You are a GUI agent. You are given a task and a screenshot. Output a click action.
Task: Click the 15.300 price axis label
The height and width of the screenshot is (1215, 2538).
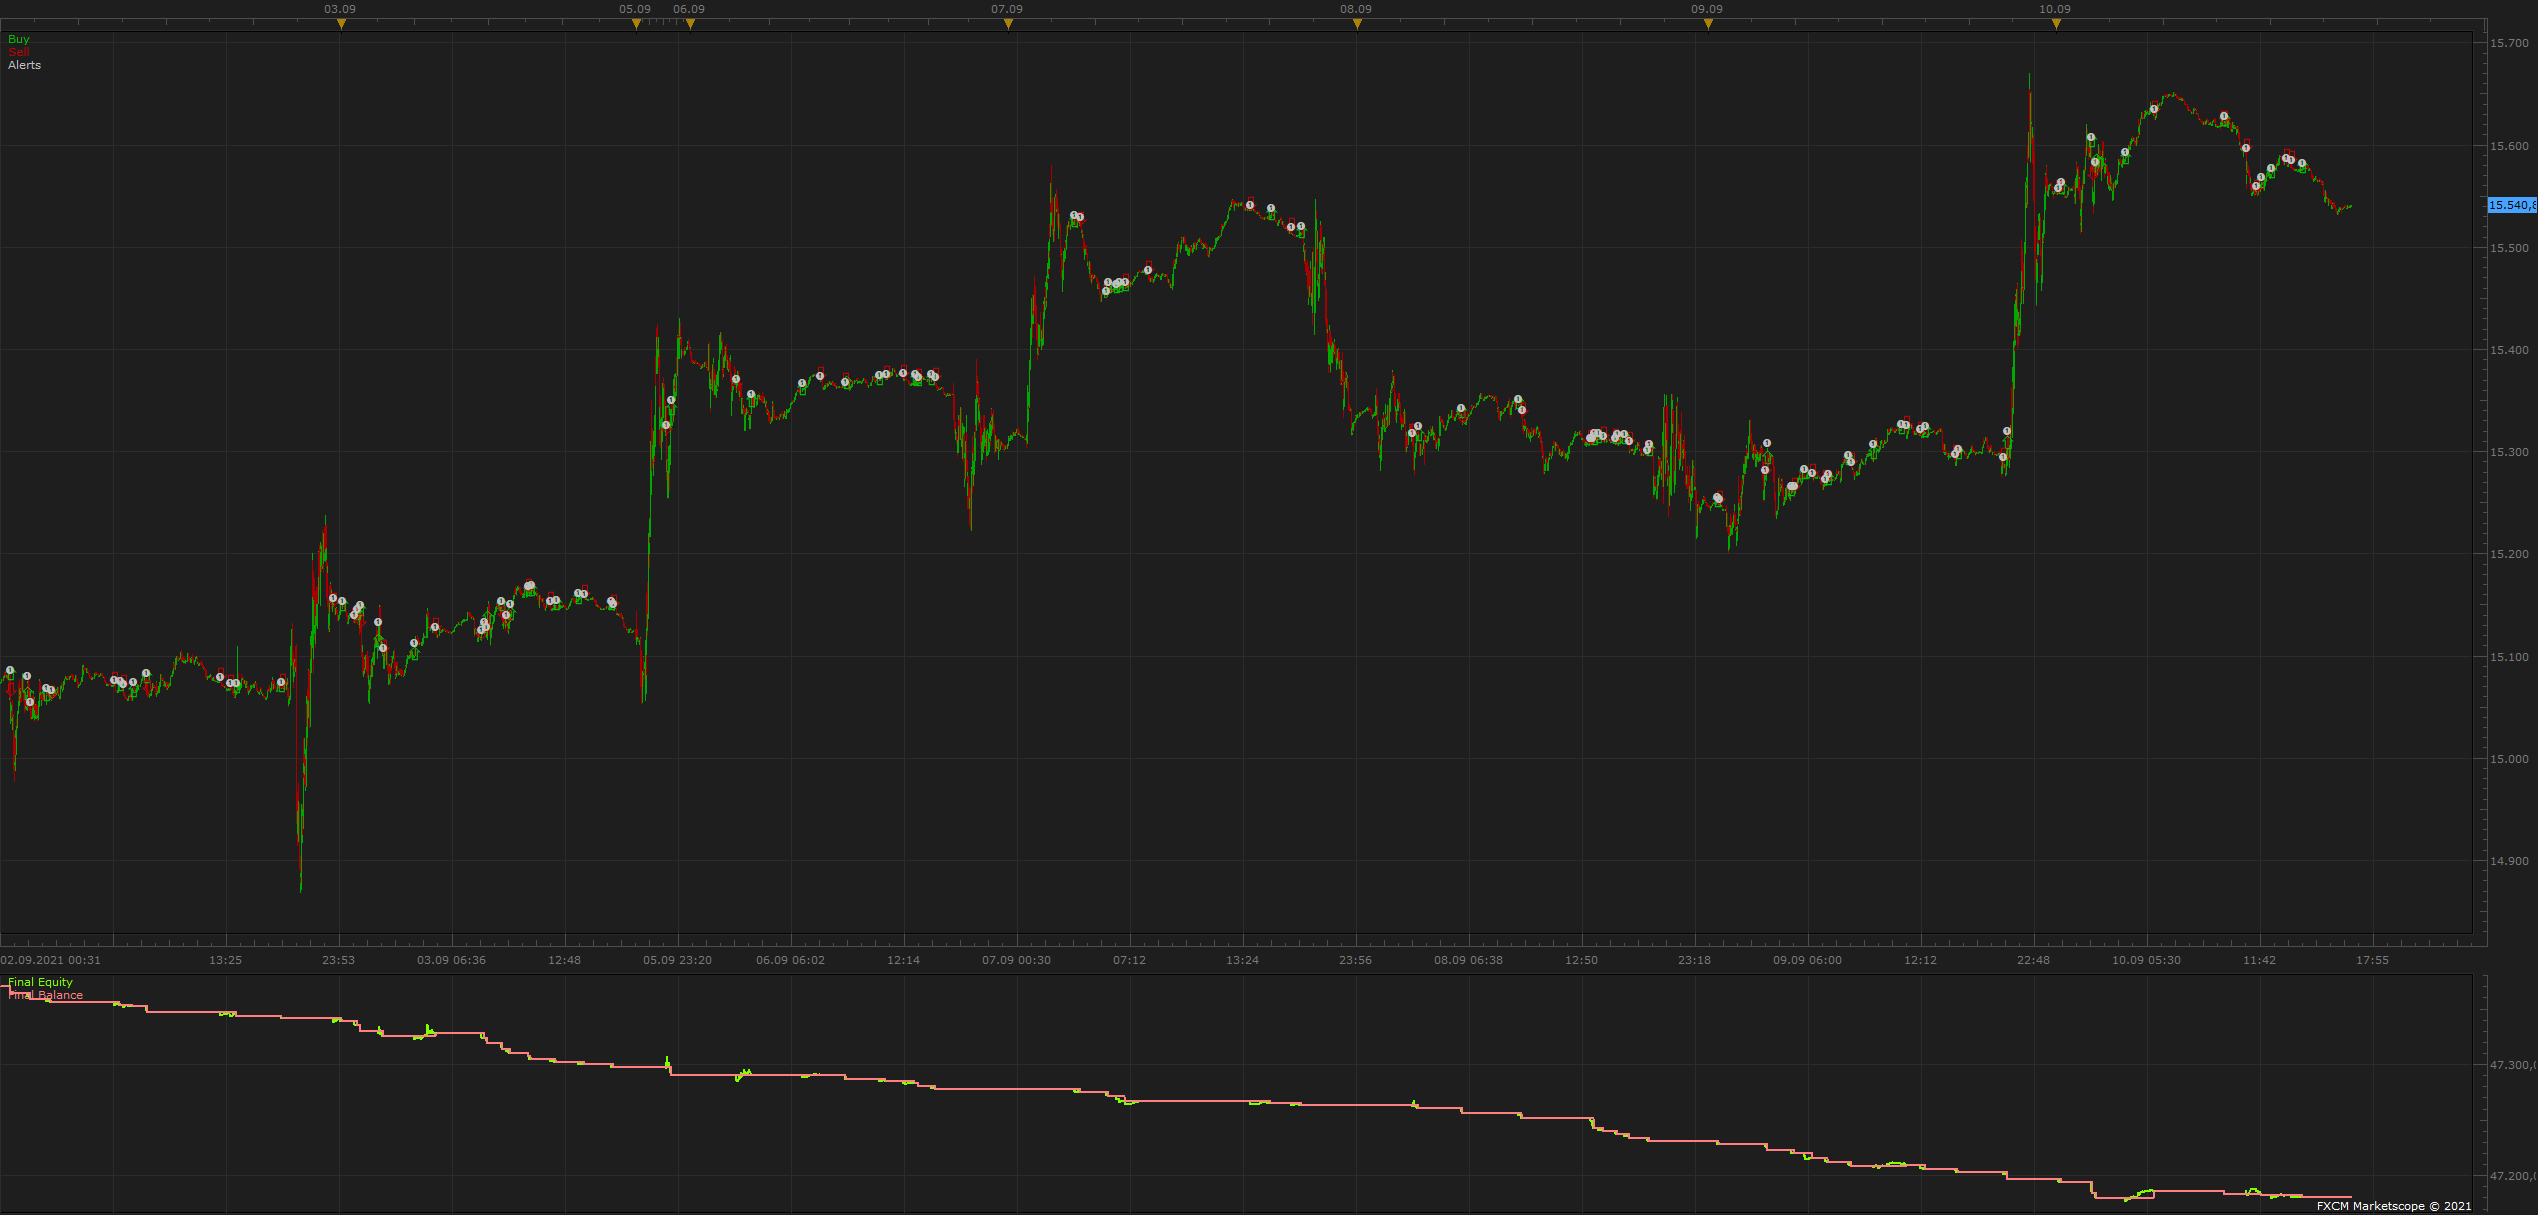point(2509,452)
